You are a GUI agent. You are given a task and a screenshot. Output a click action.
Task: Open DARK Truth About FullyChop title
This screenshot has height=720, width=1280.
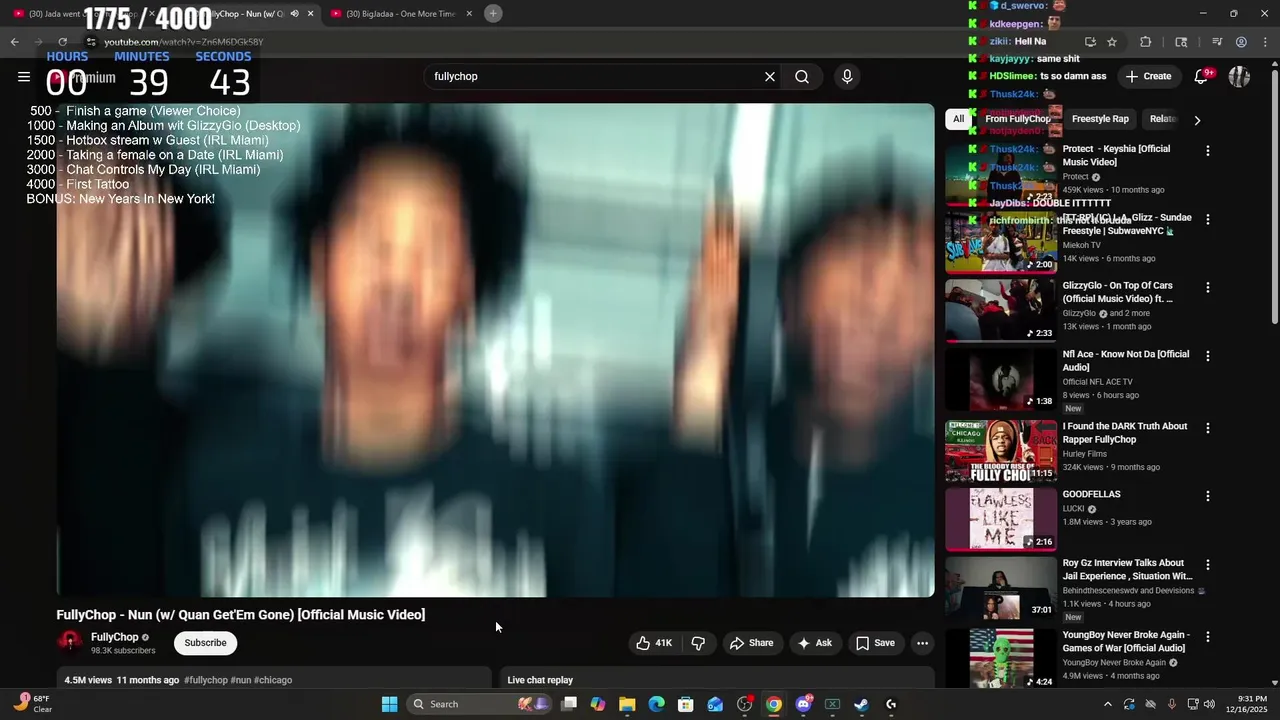coord(1125,433)
